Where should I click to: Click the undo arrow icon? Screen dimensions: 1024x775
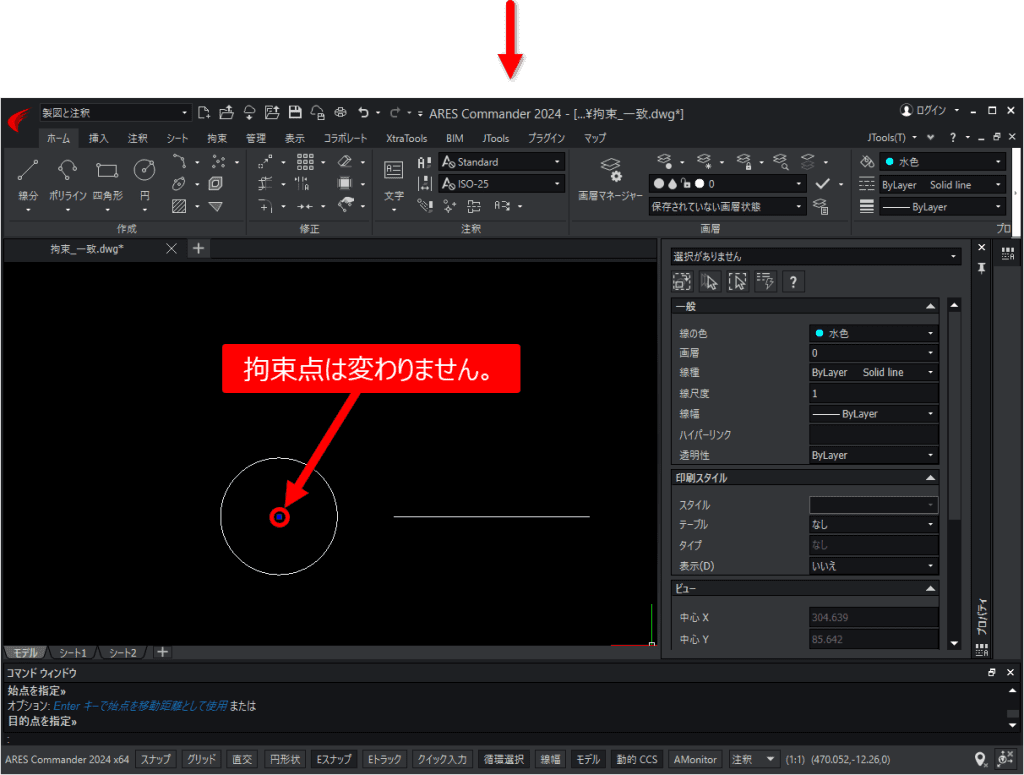[363, 113]
